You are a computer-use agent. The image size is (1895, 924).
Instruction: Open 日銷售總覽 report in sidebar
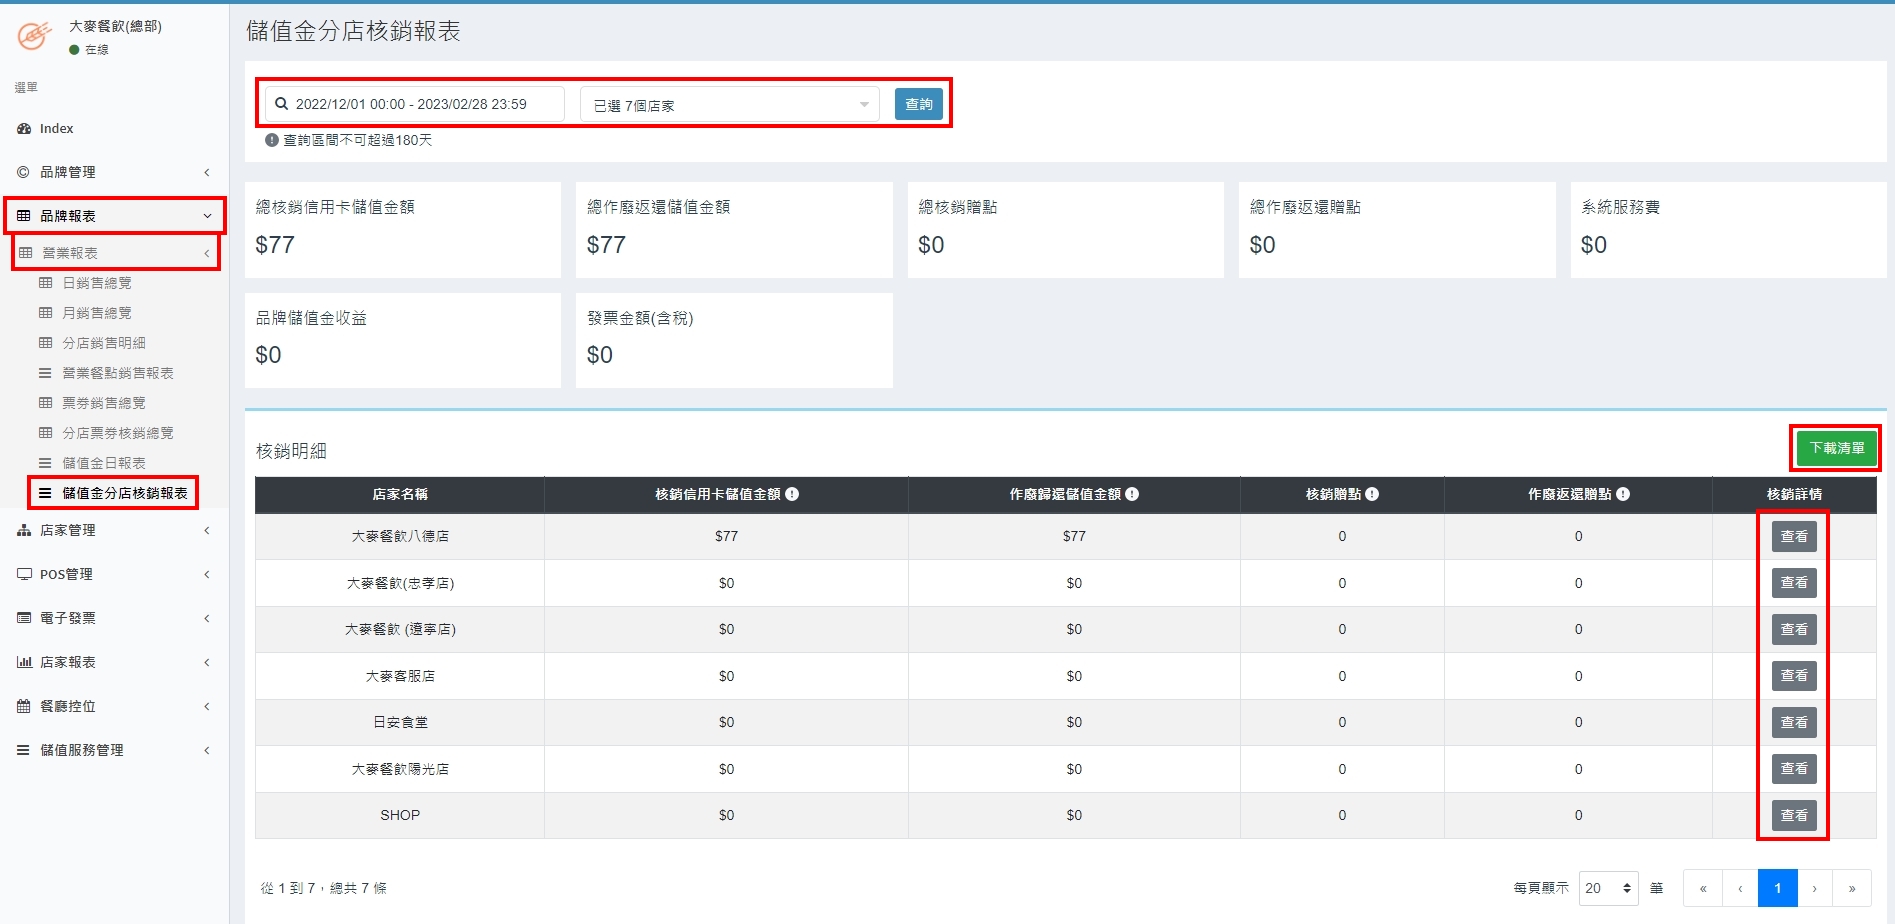[97, 283]
